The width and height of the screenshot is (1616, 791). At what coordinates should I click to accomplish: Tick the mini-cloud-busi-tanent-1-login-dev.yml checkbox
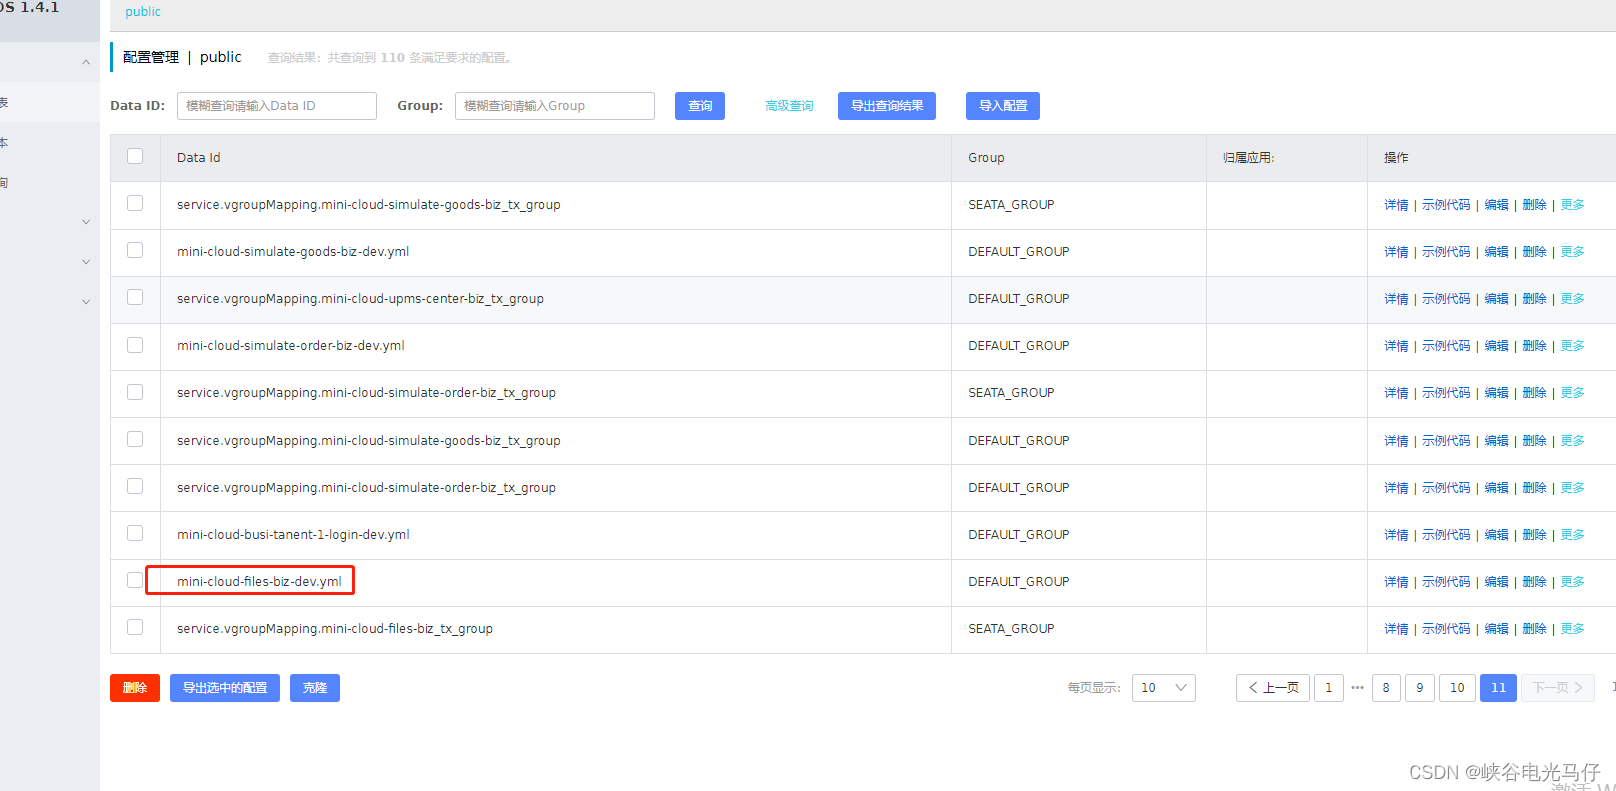pyautogui.click(x=135, y=533)
